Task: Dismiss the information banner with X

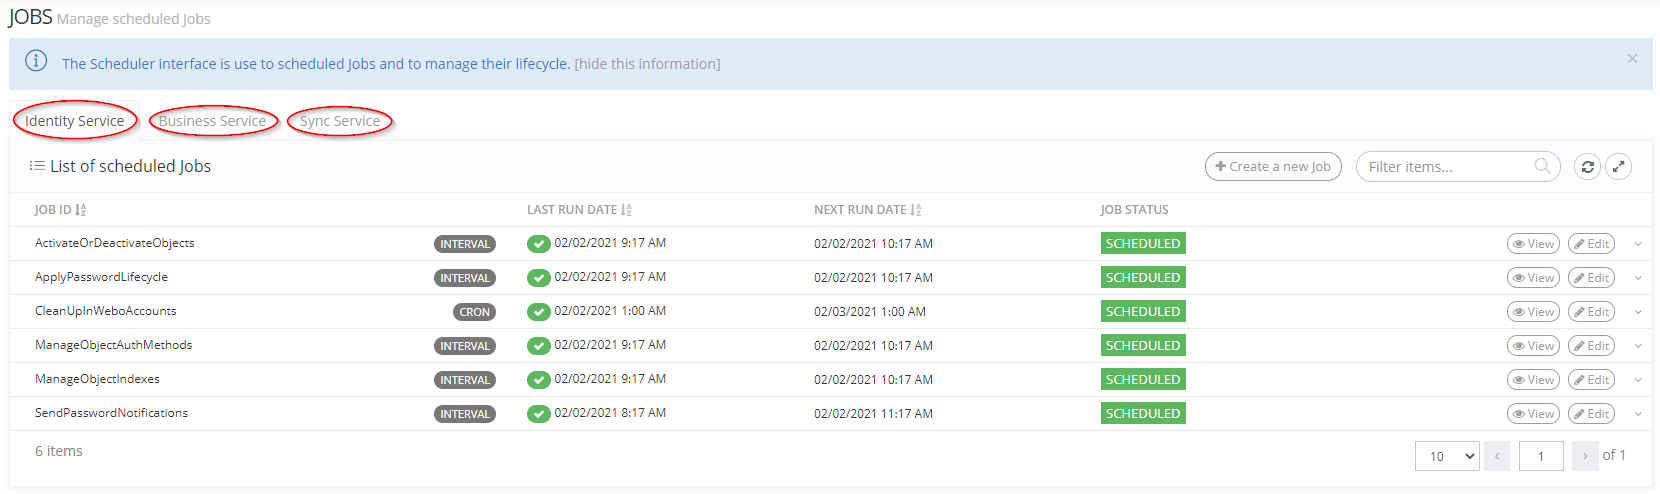Action: (1632, 59)
